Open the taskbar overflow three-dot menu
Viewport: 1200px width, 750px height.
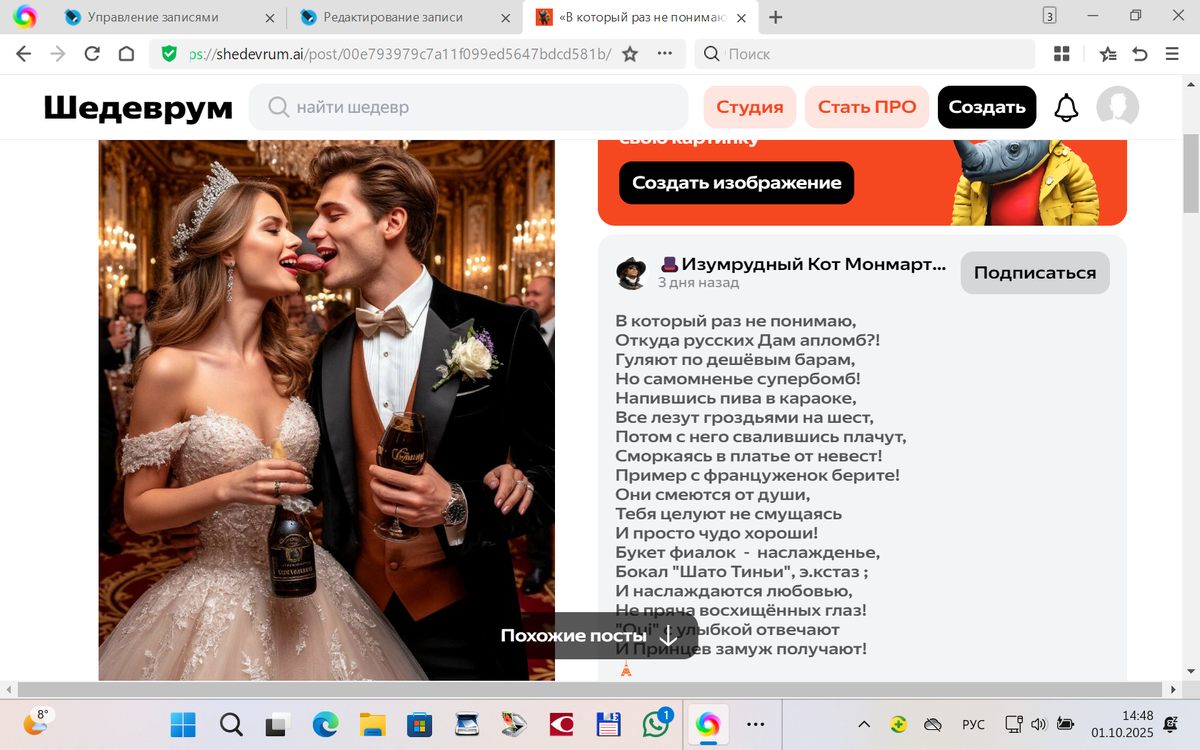click(x=757, y=724)
